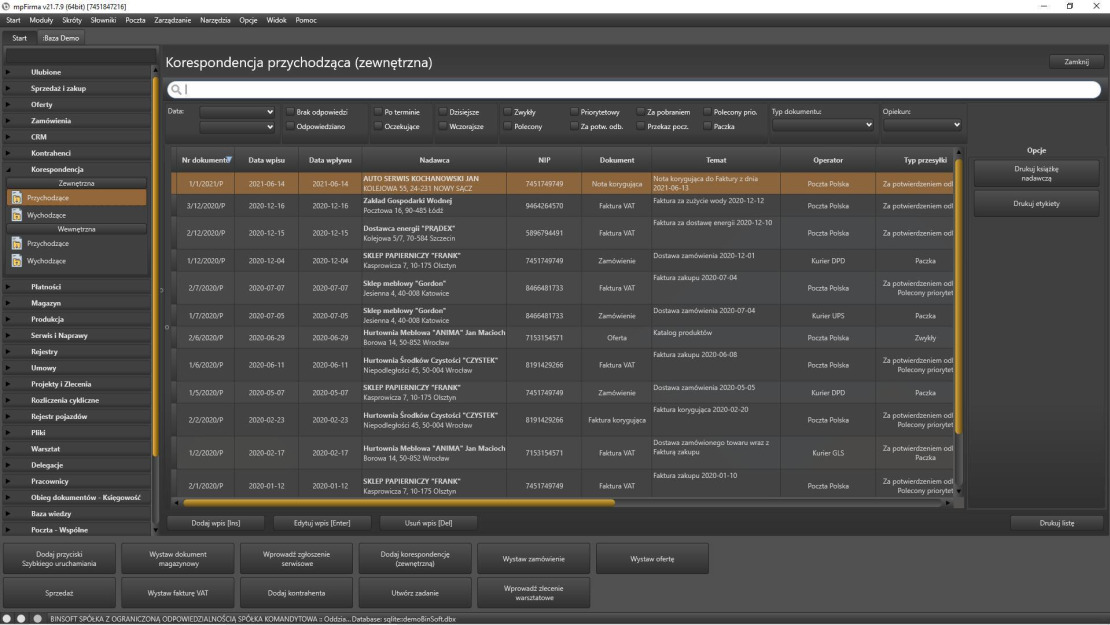Click Wystaw fakturę VAT quick button
Viewport: 1110px width, 625px height.
(178, 593)
